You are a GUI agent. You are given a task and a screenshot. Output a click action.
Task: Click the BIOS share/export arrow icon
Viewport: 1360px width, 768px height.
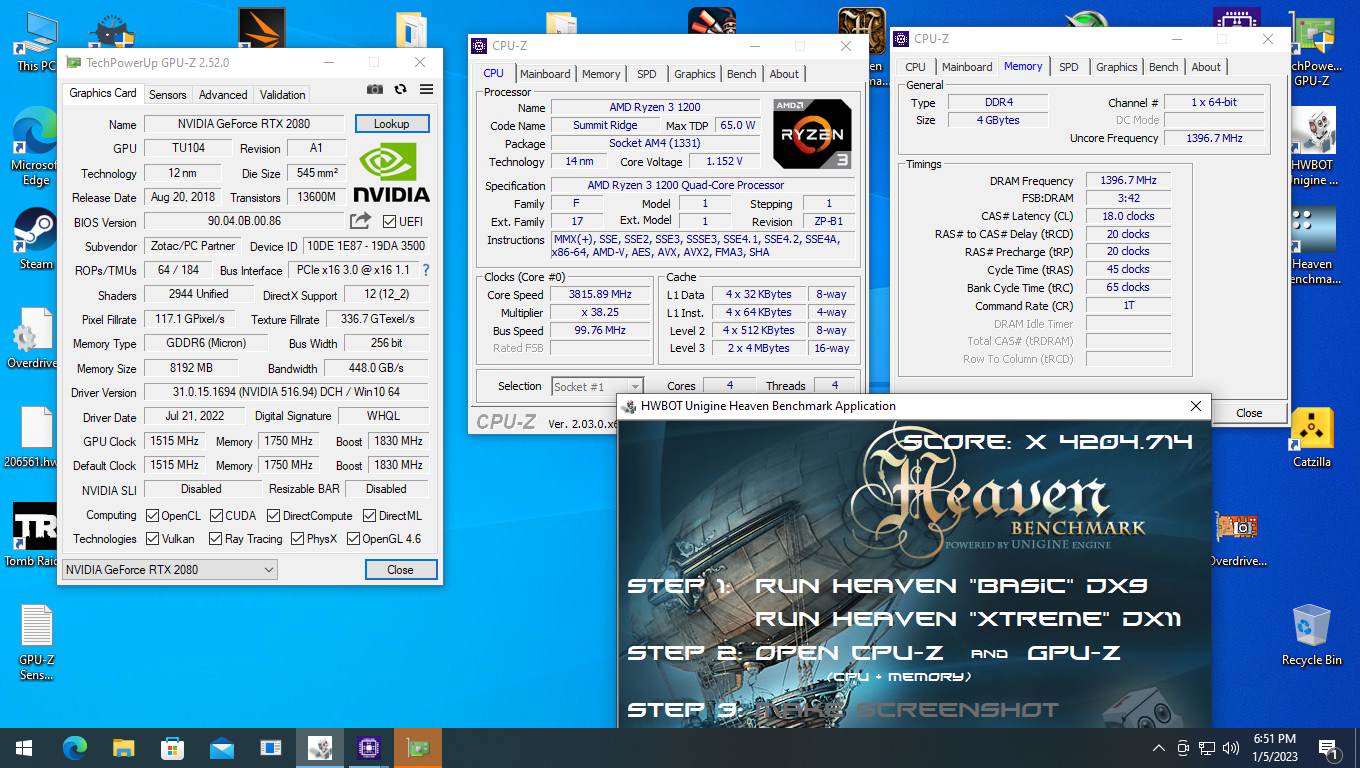[360, 221]
